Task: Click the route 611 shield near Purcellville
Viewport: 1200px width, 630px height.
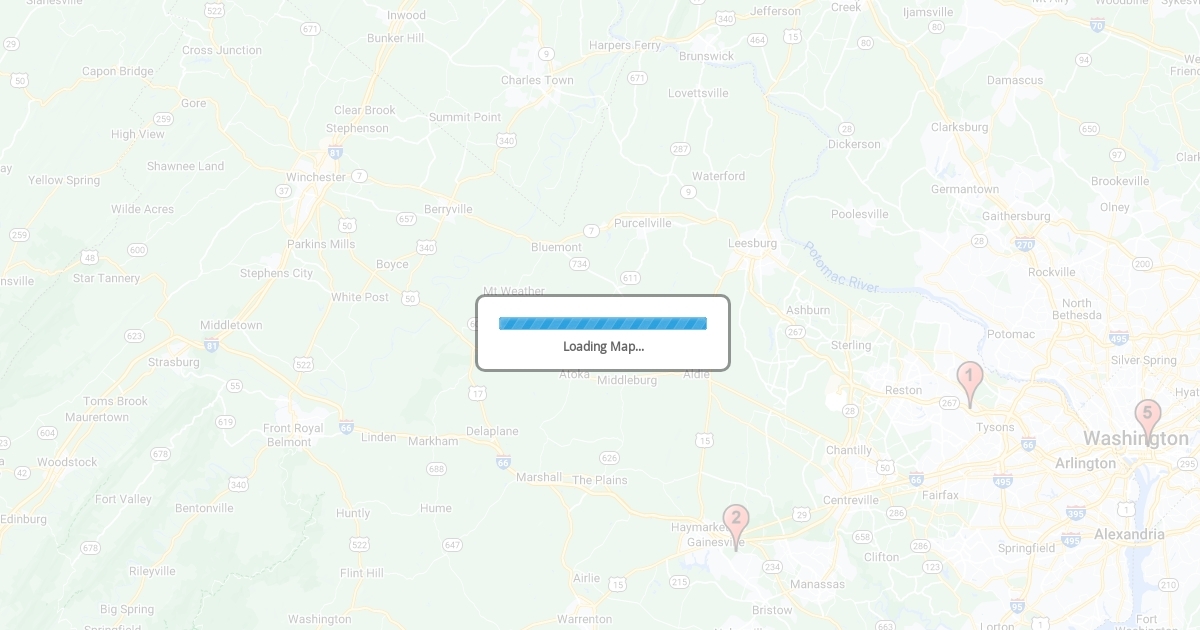Action: click(630, 277)
